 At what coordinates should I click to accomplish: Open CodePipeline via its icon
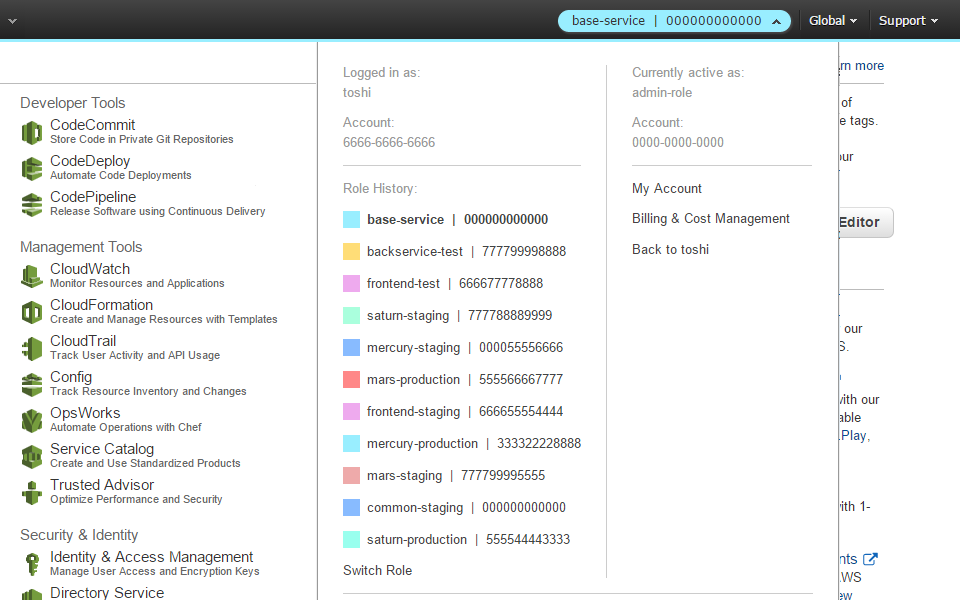pos(31,203)
